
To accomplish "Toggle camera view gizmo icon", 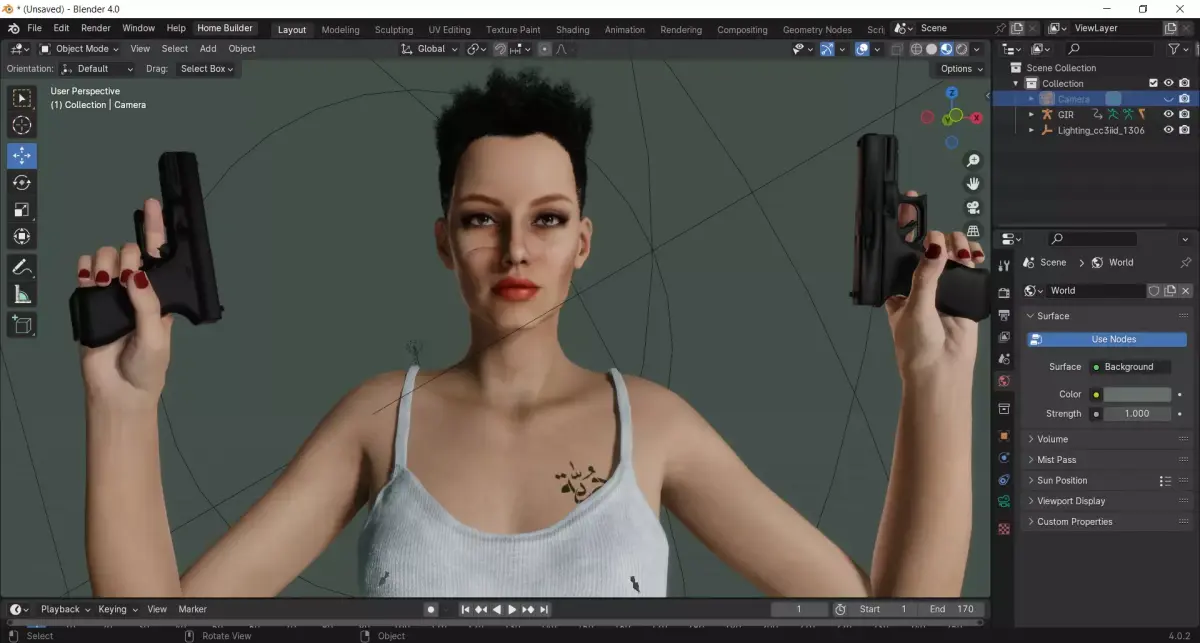I will click(973, 207).
